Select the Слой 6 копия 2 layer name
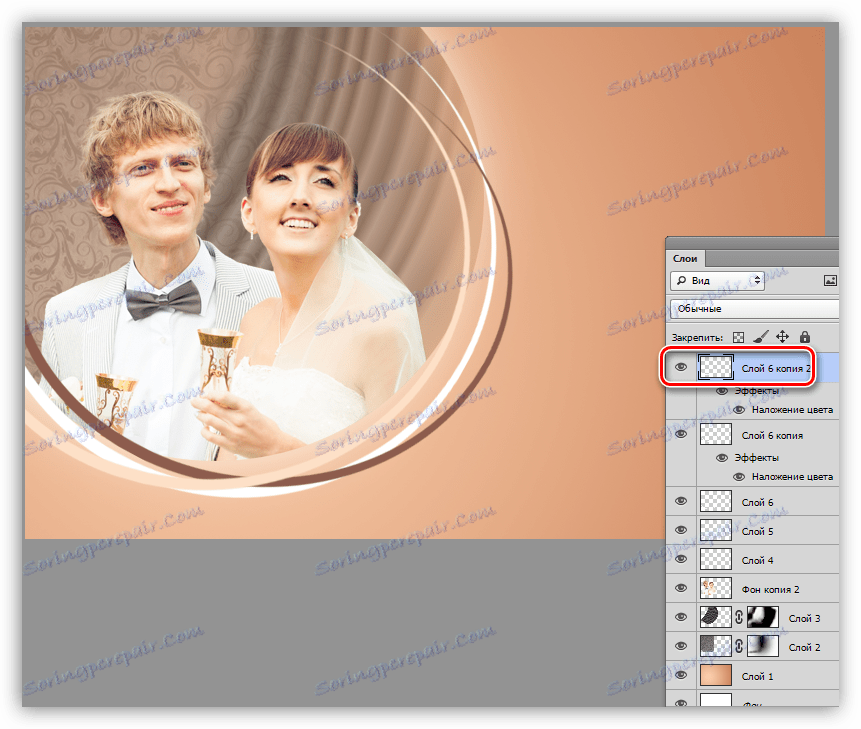Viewport: 861px width, 729px height. 776,368
